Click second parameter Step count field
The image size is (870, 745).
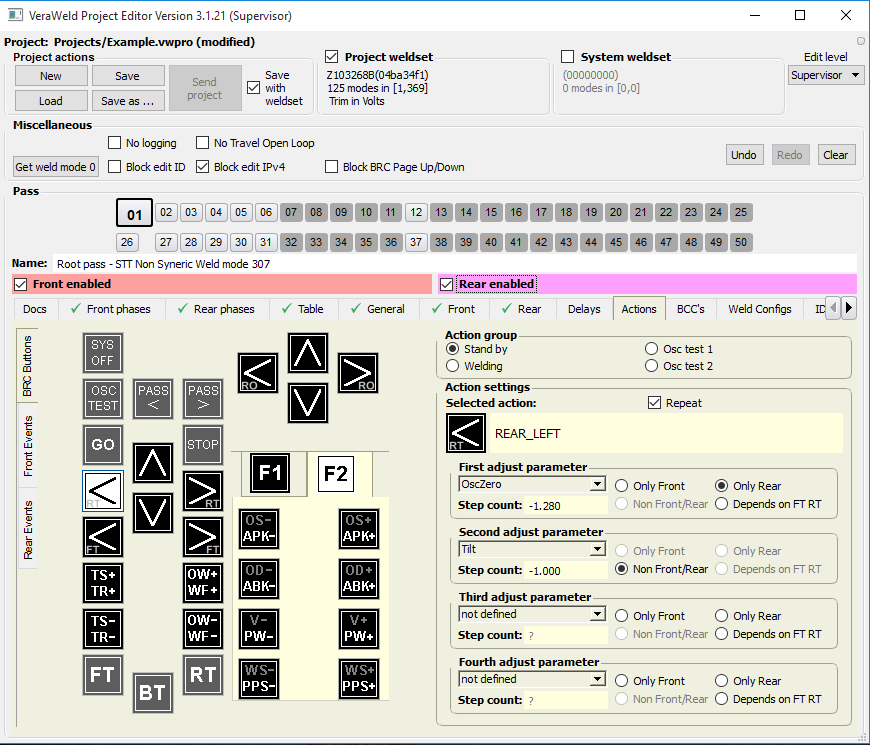[x=566, y=570]
